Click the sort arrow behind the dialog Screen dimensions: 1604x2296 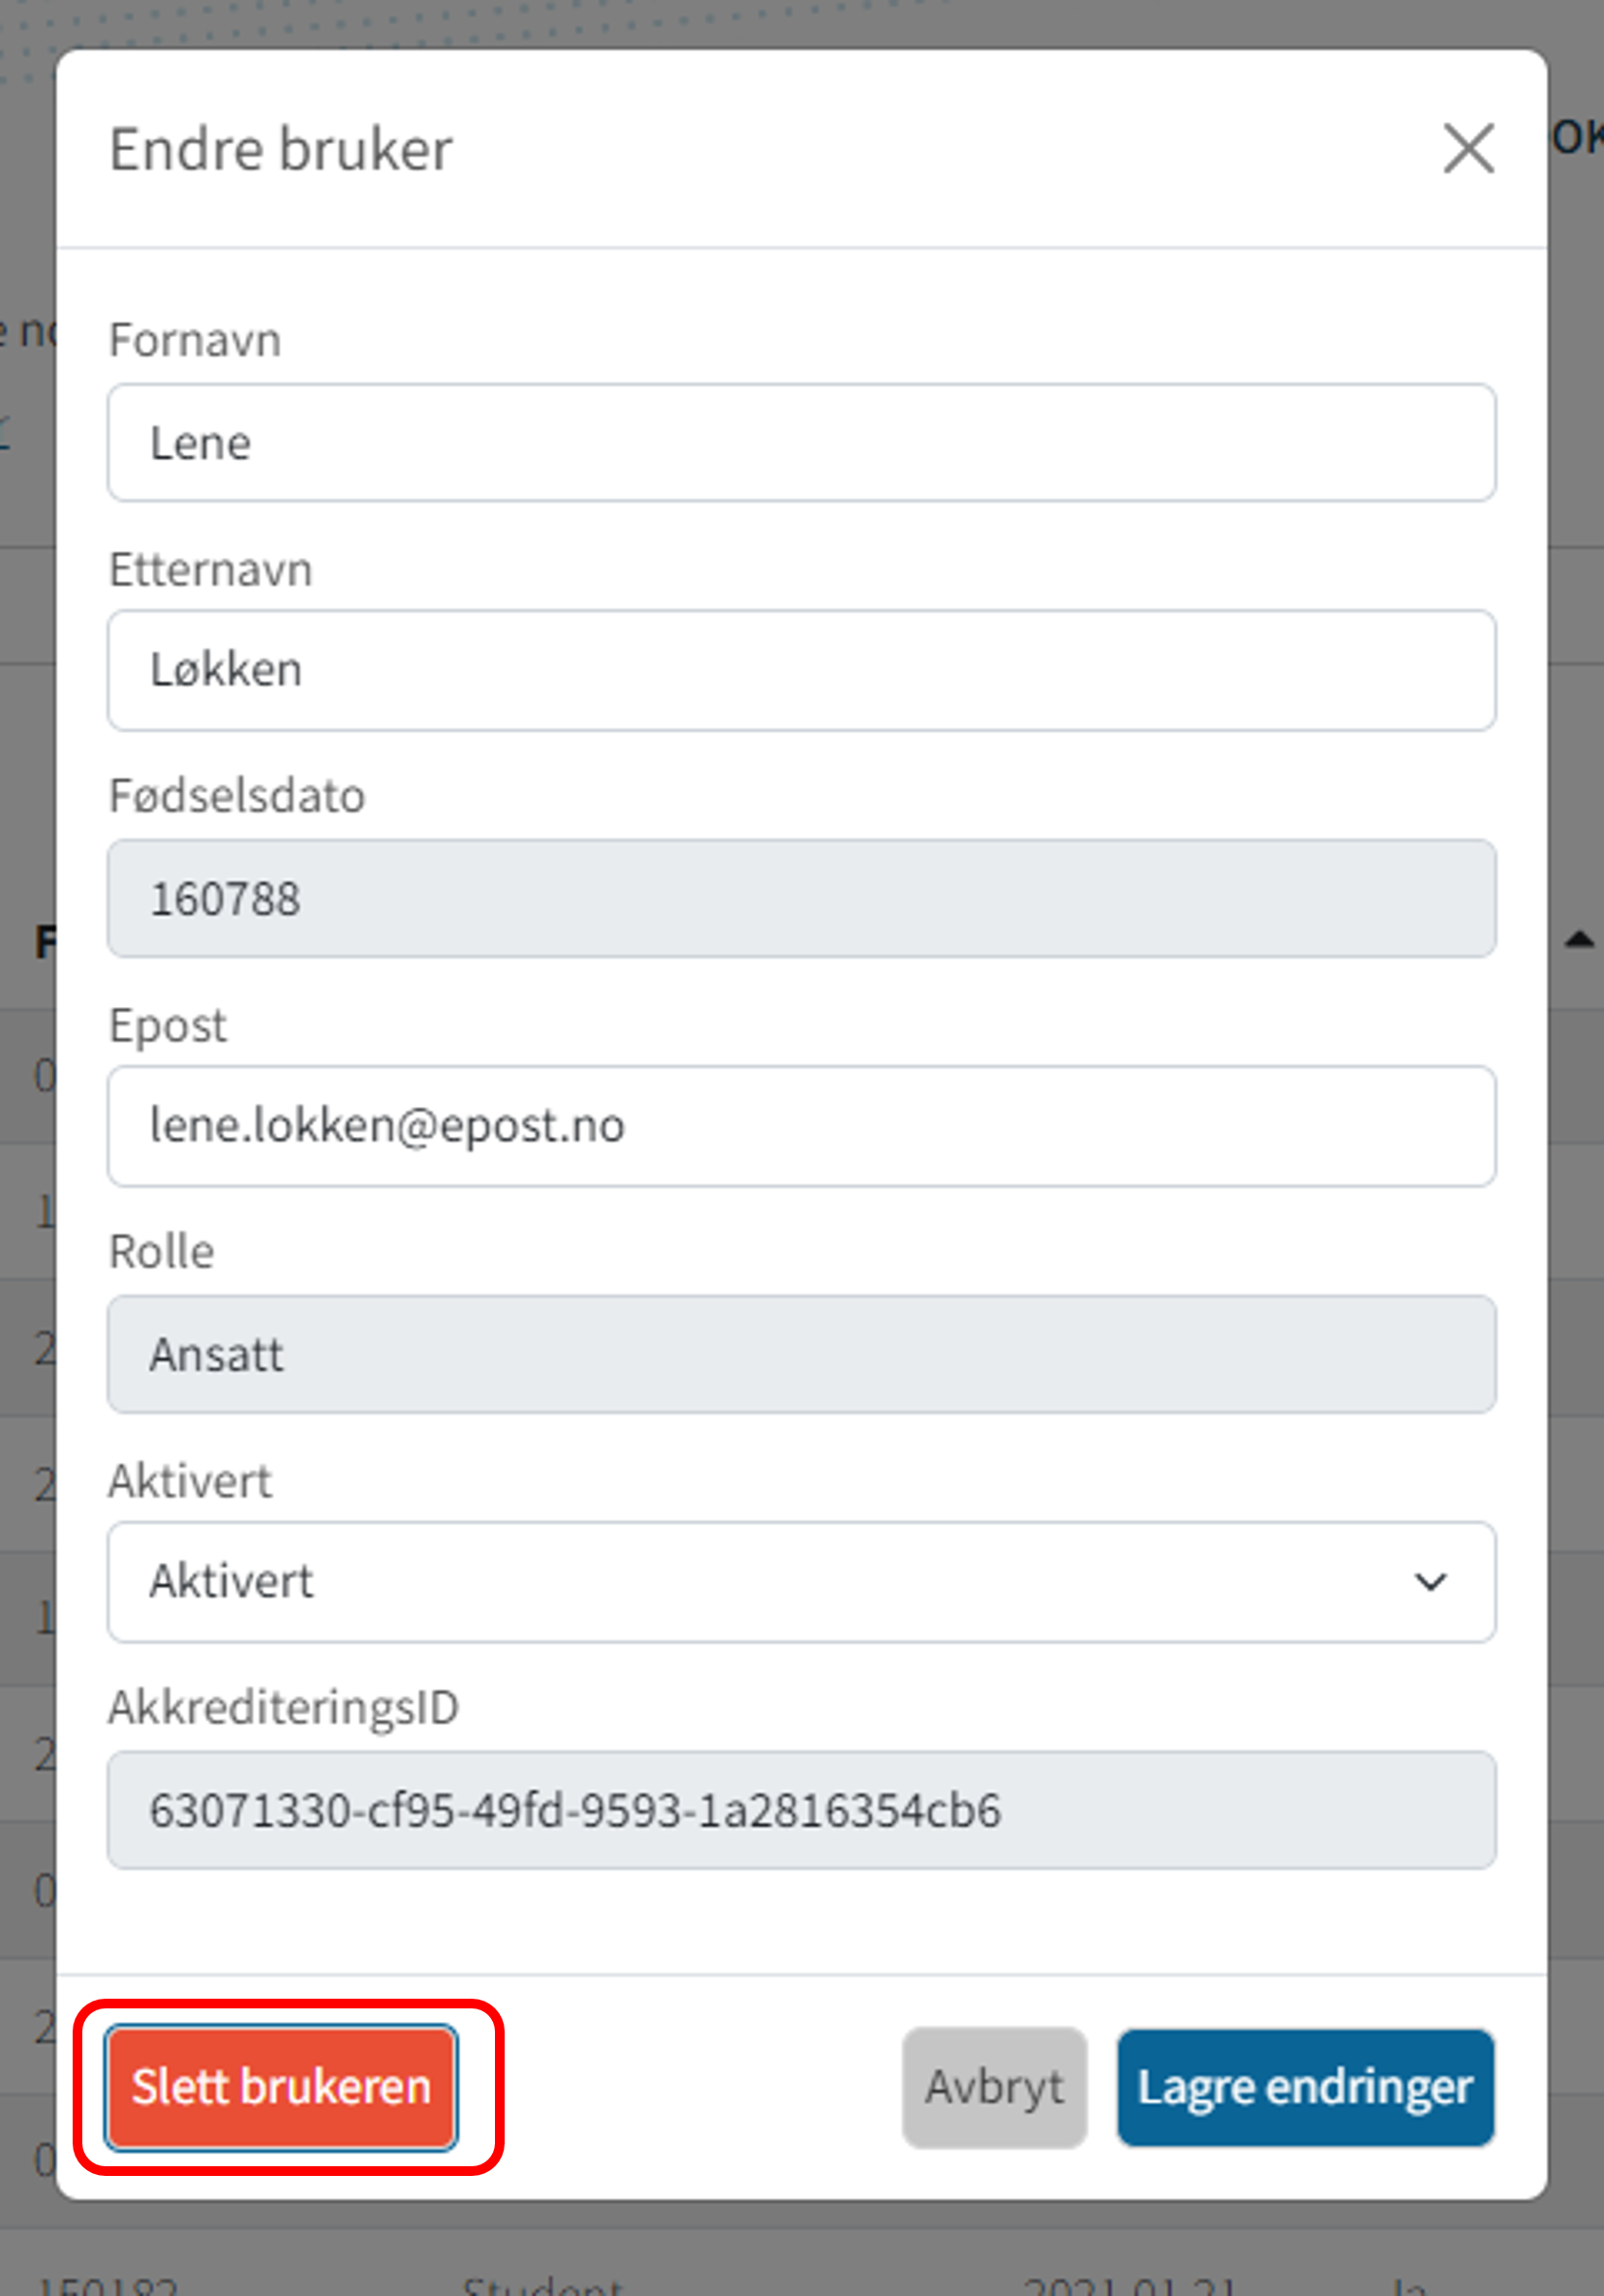pyautogui.click(x=1579, y=939)
